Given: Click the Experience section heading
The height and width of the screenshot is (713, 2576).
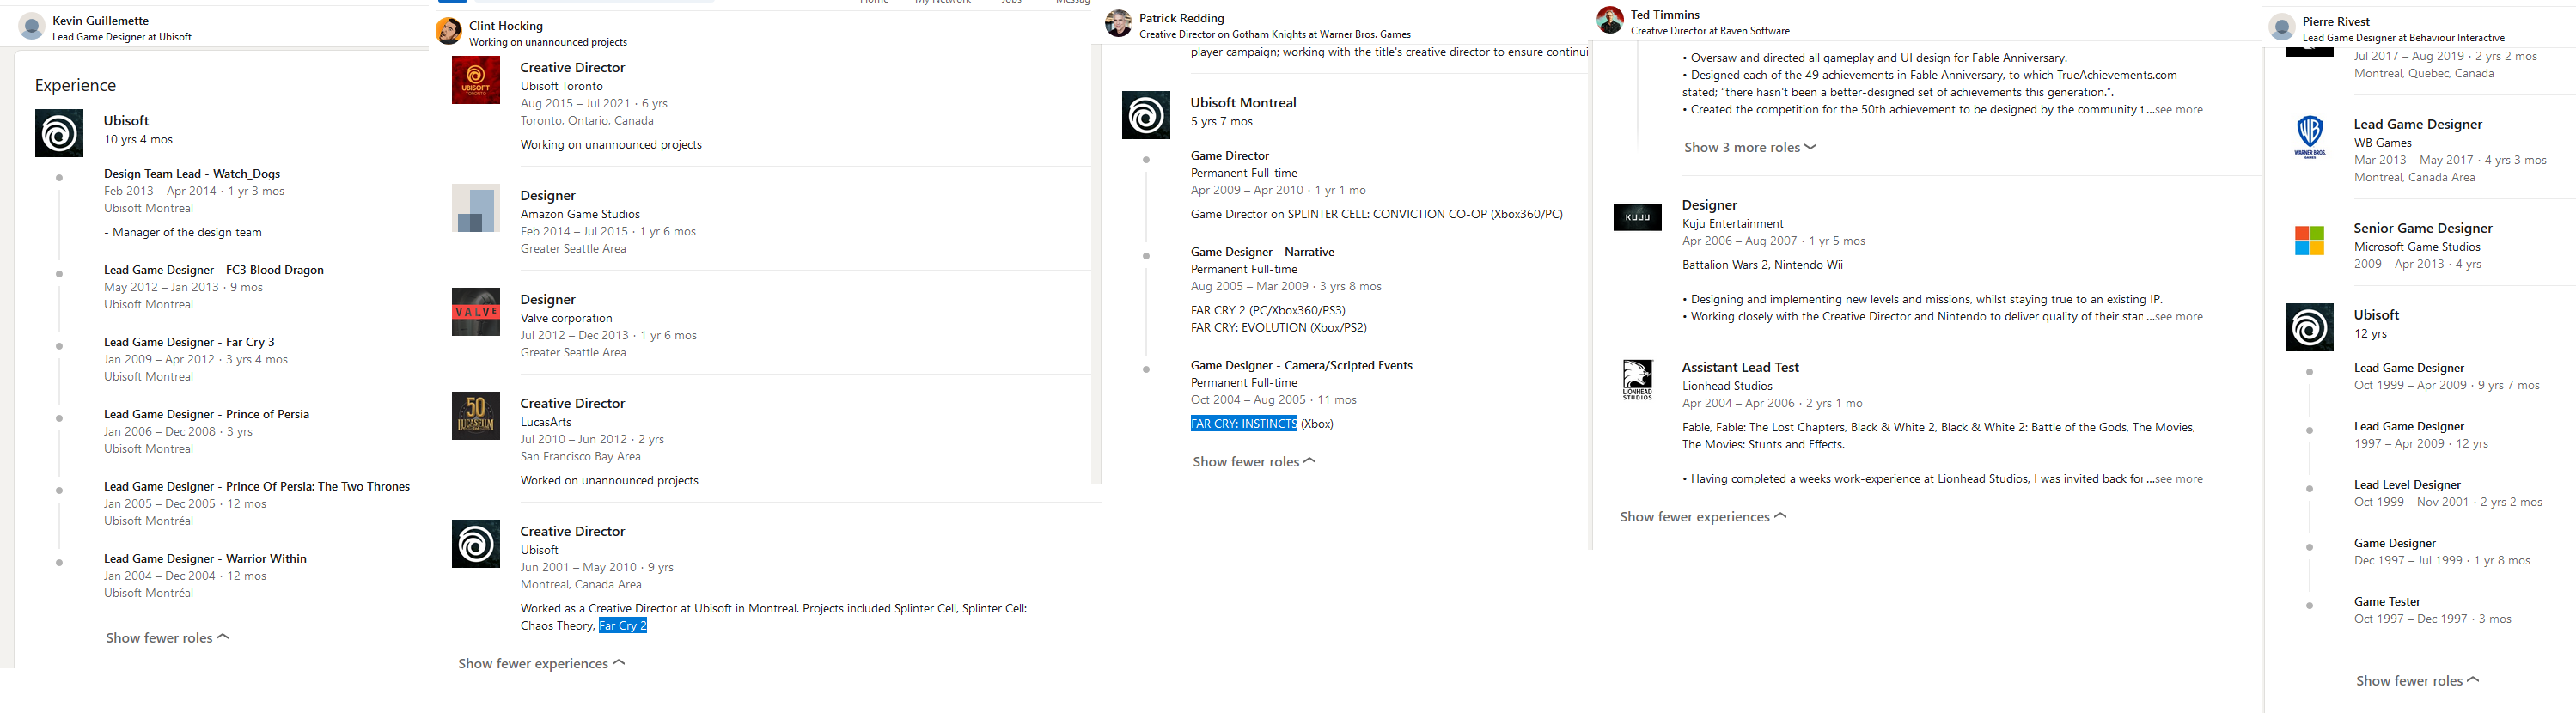Looking at the screenshot, I should point(75,86).
